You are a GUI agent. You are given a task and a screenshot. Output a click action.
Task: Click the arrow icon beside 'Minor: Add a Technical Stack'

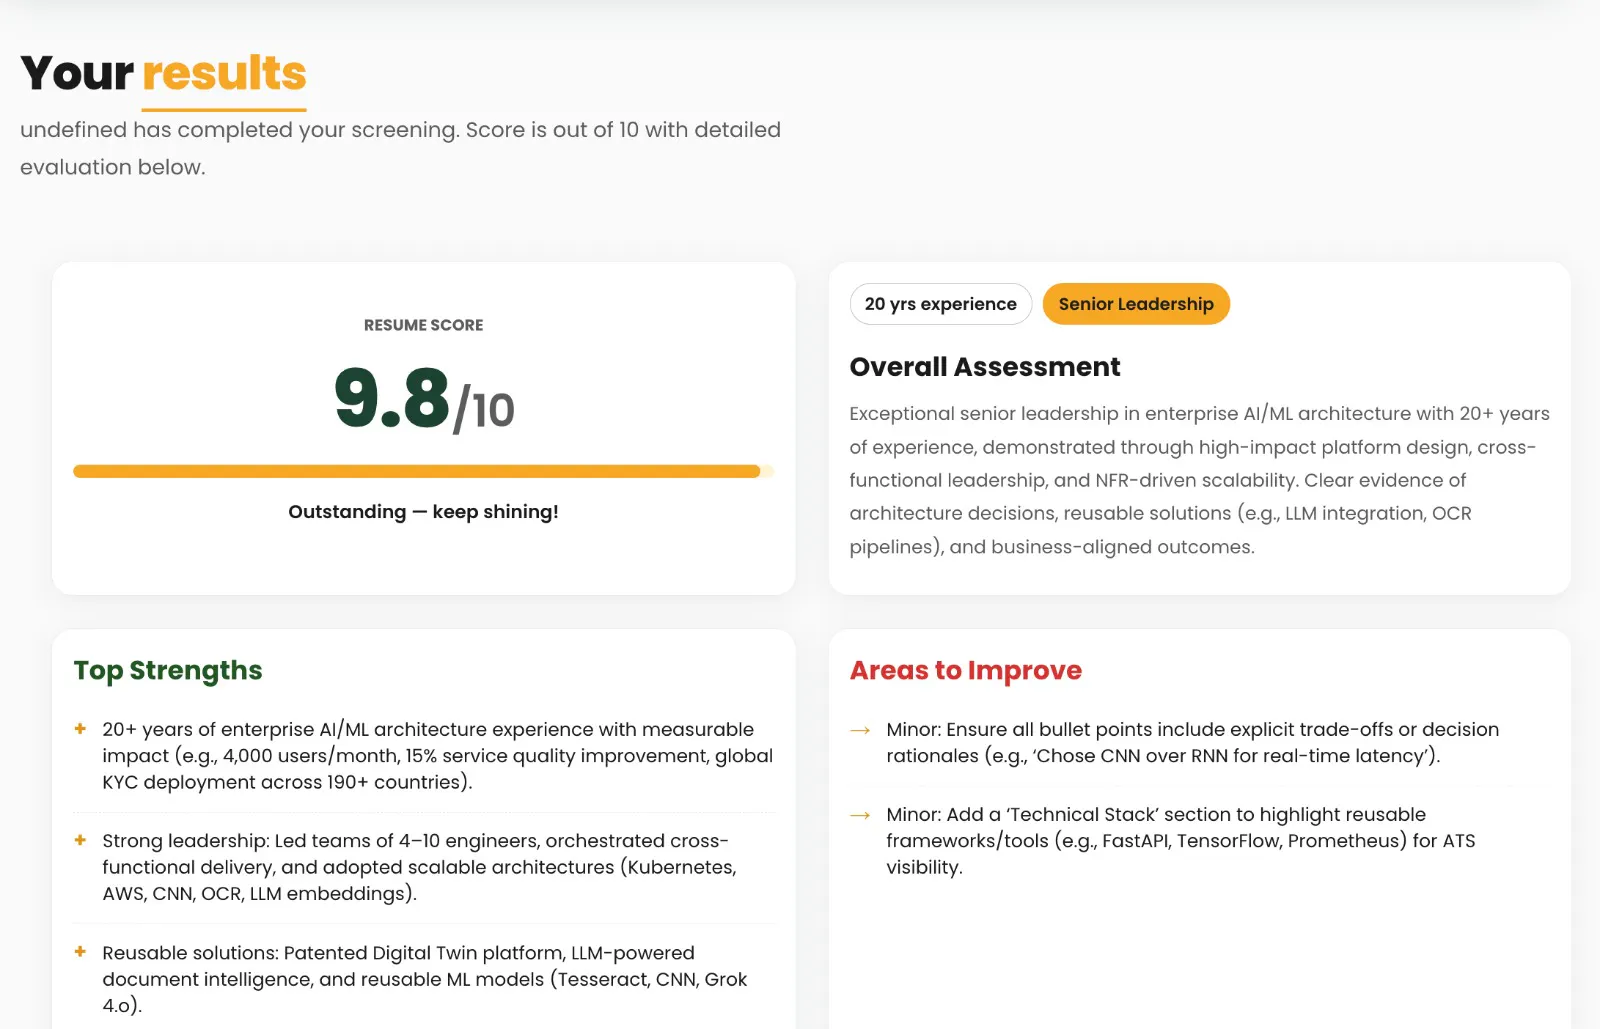[x=860, y=815]
